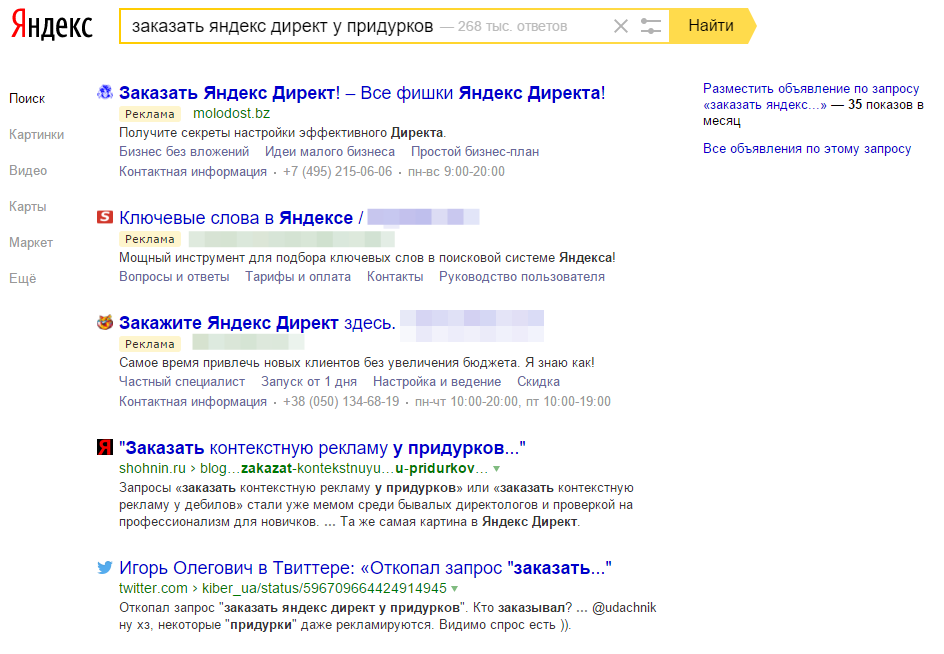Click the phone number +38 (050) 134-68-19

(x=341, y=402)
